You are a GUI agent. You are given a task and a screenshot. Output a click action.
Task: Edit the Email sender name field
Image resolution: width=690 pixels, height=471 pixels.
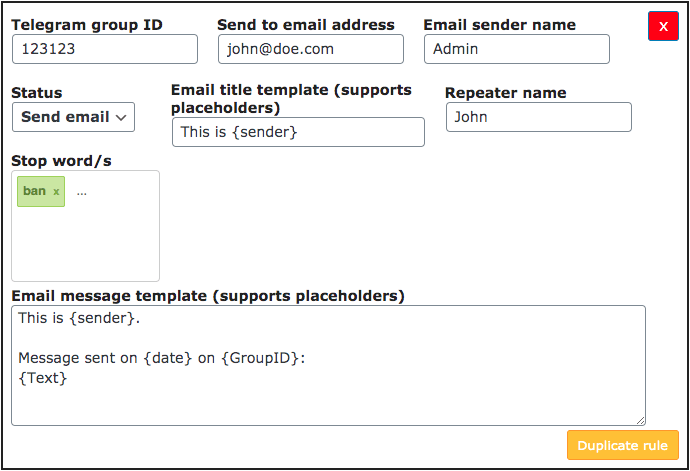click(x=516, y=49)
